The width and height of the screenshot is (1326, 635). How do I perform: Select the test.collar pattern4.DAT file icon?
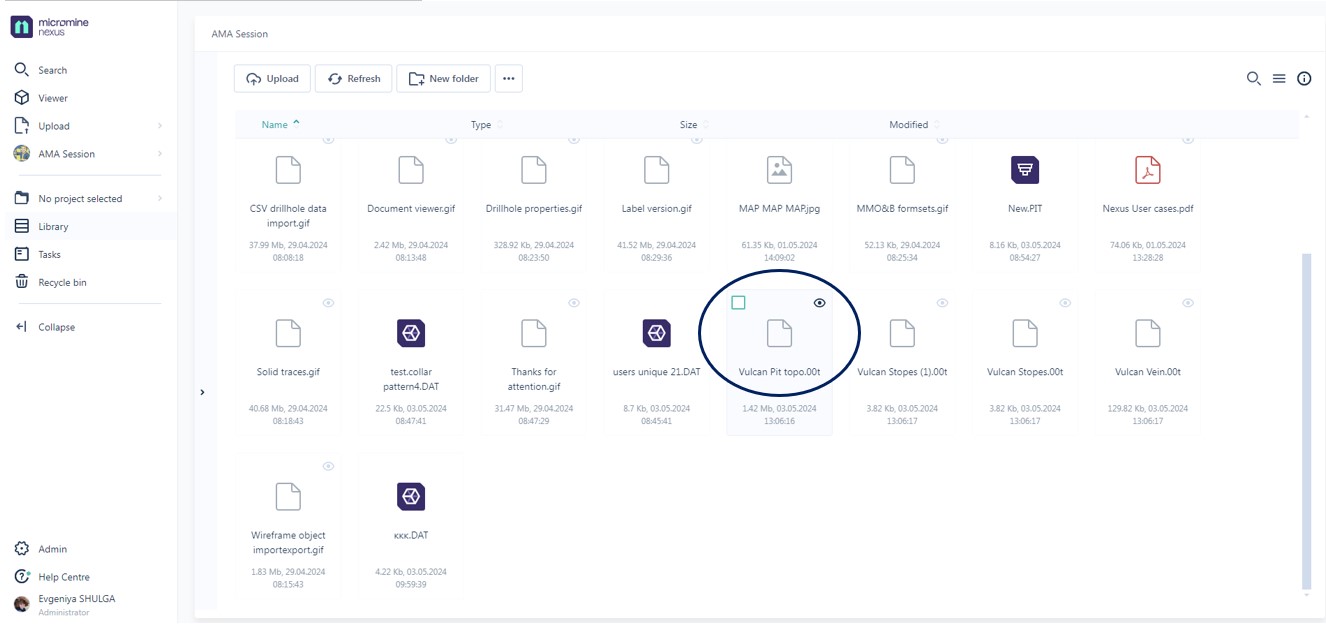click(x=412, y=331)
